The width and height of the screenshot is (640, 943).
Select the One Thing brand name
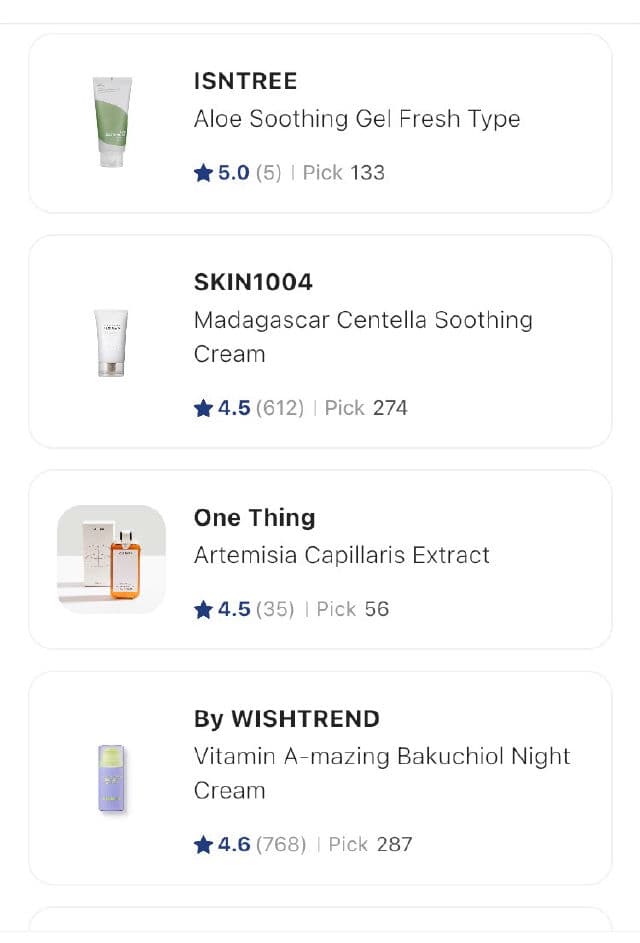pyautogui.click(x=254, y=518)
